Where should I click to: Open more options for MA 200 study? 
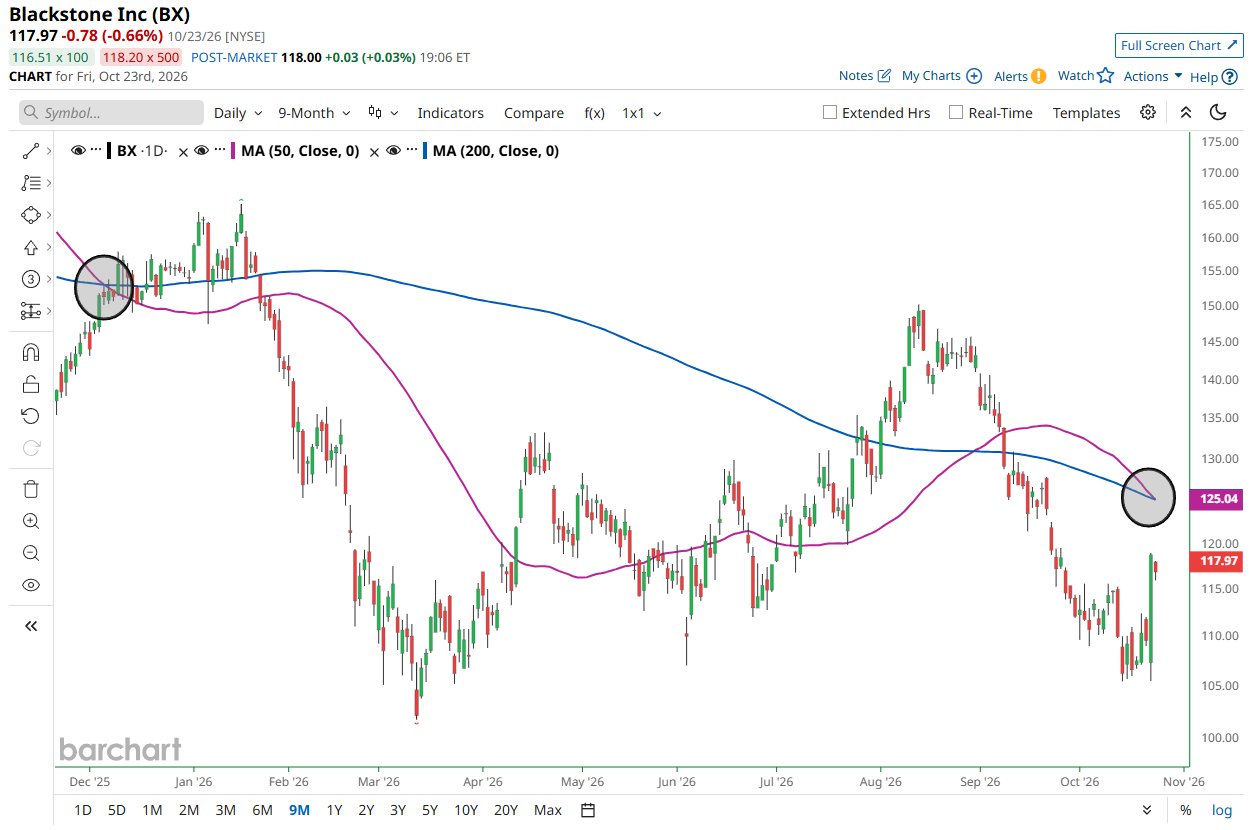pyautogui.click(x=411, y=150)
